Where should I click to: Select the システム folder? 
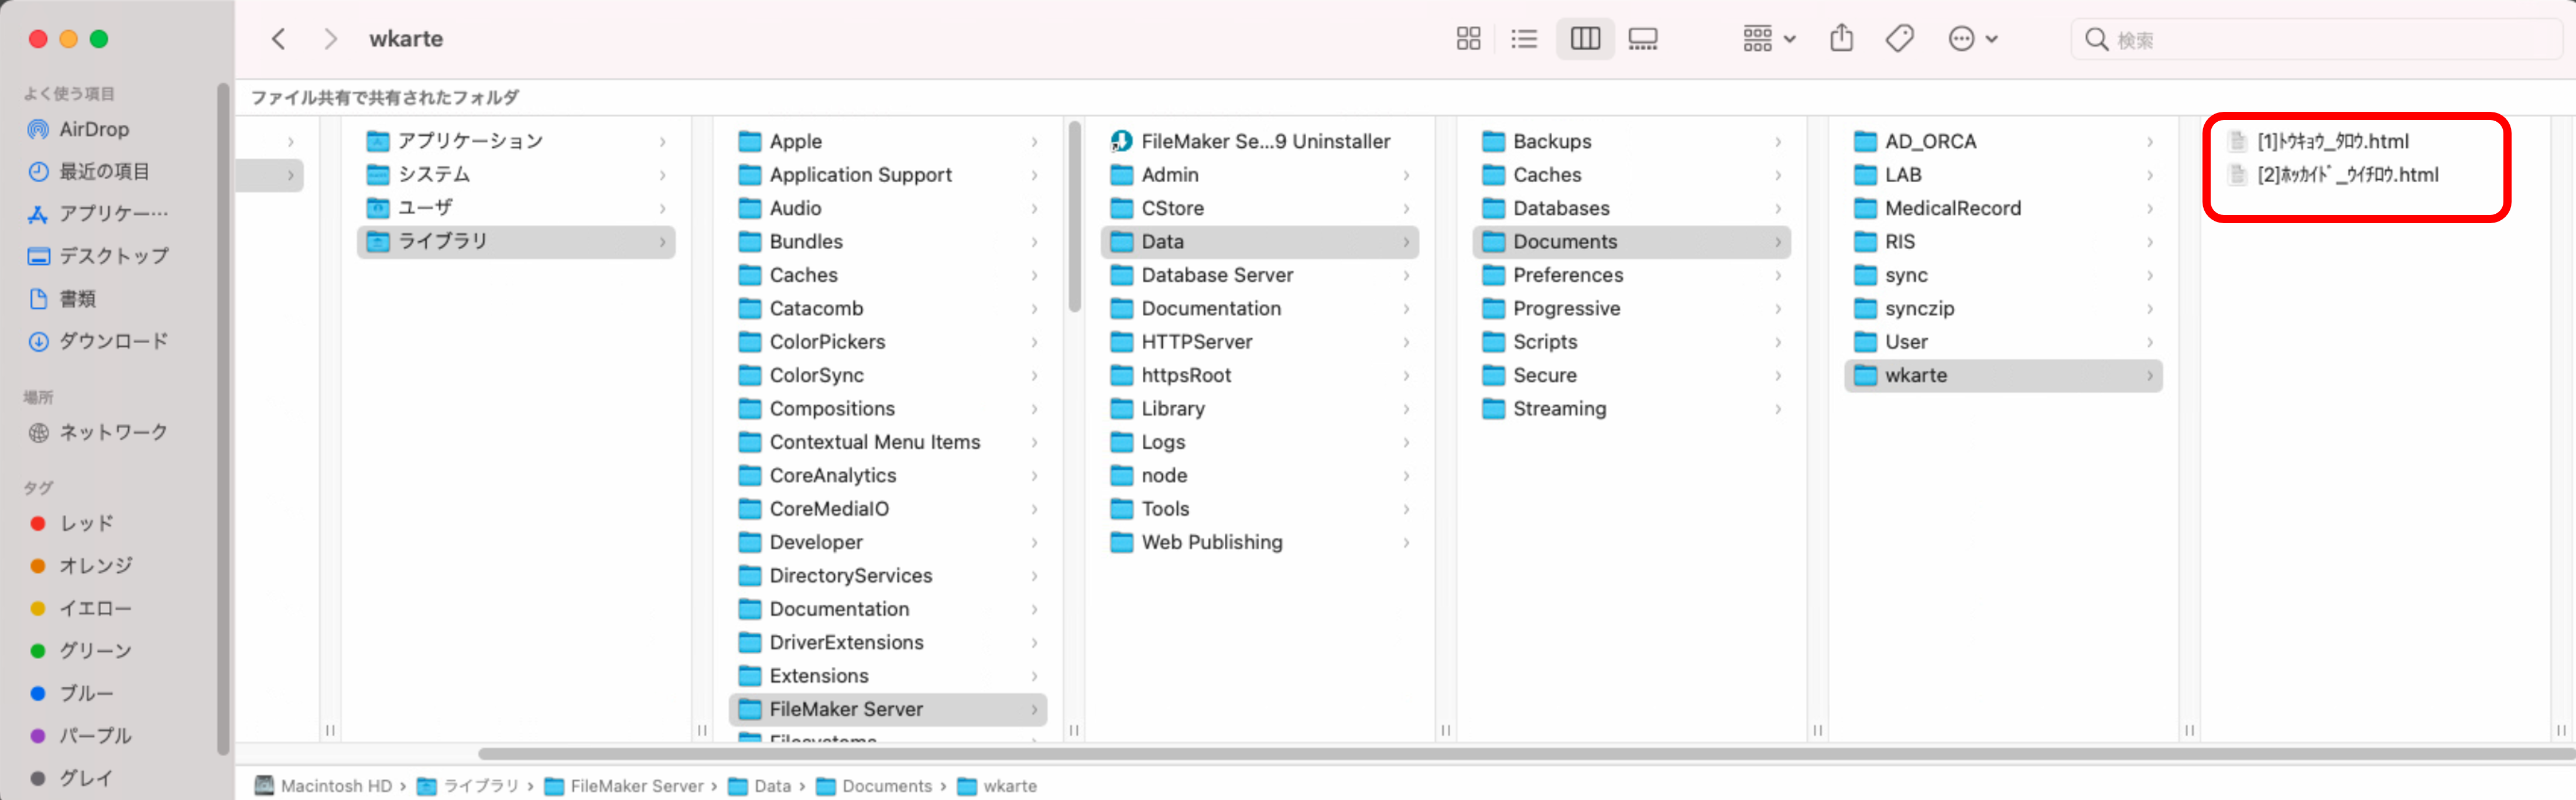click(x=516, y=174)
